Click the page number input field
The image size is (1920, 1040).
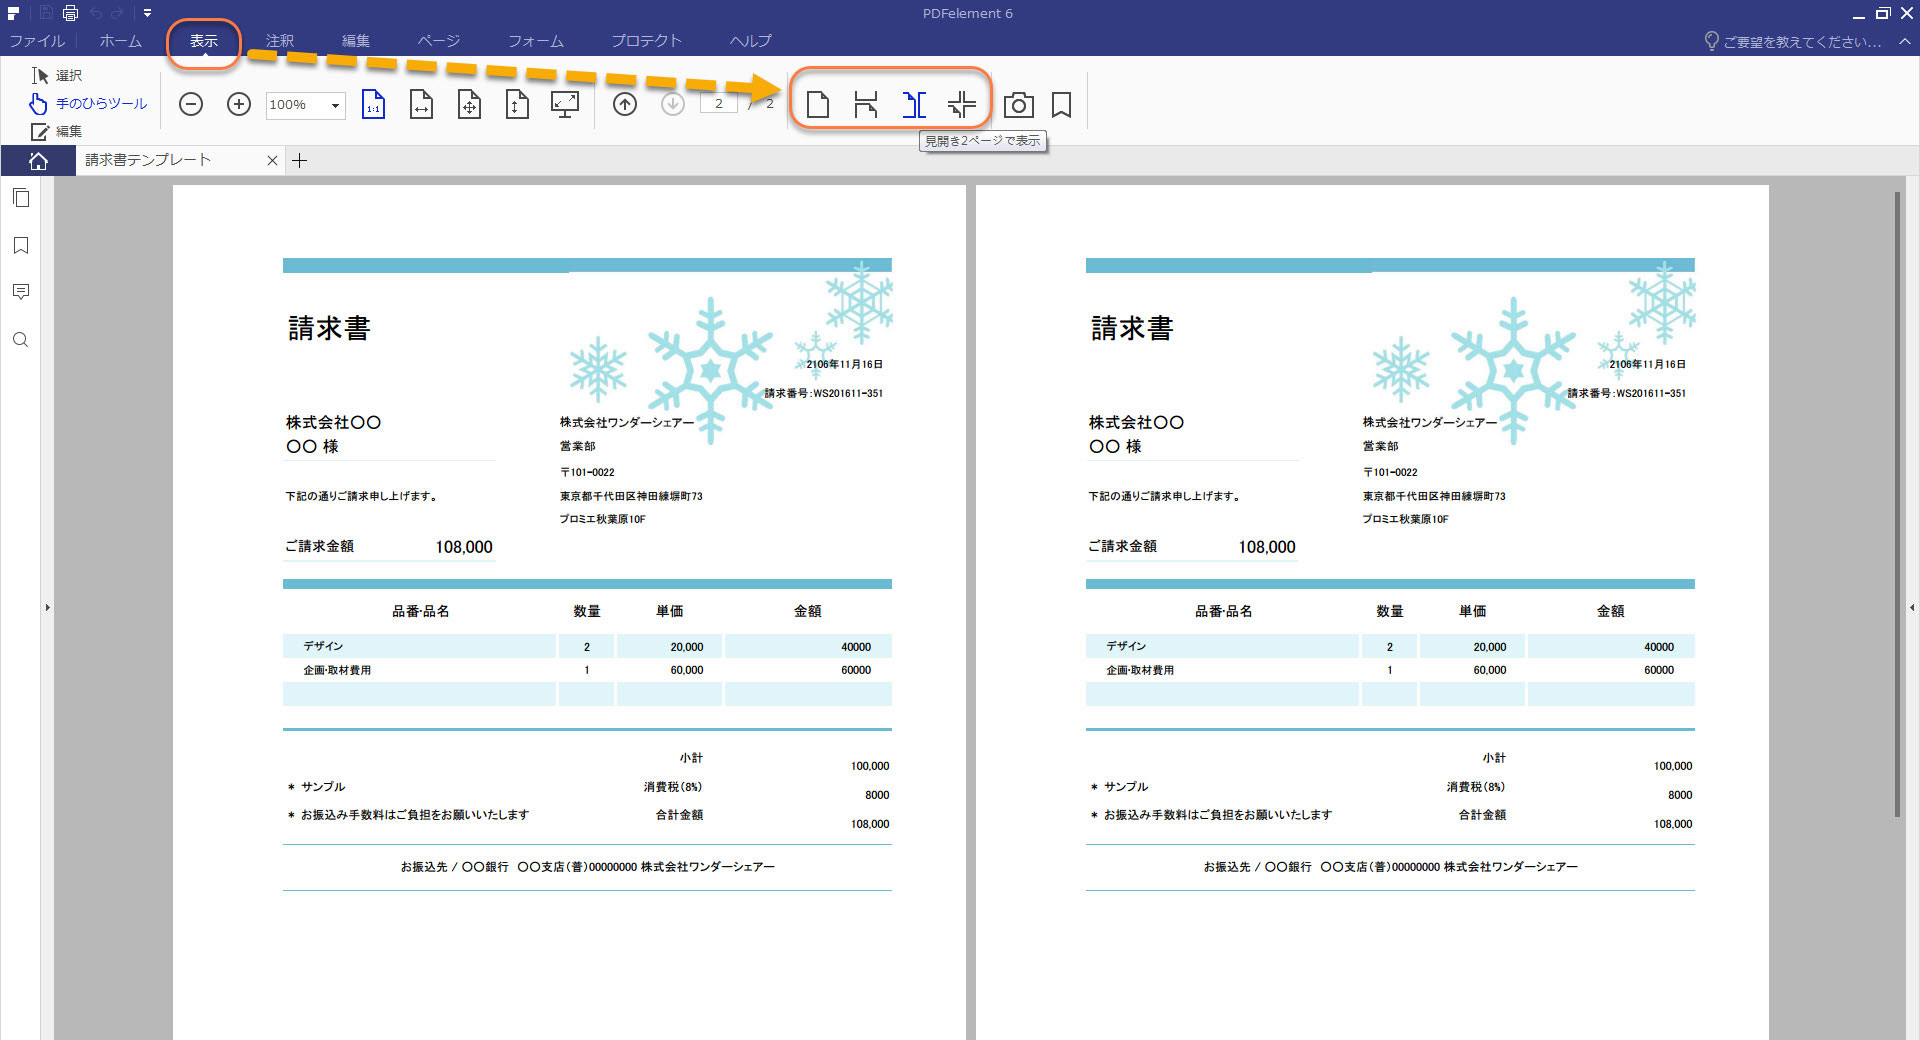pyautogui.click(x=718, y=104)
